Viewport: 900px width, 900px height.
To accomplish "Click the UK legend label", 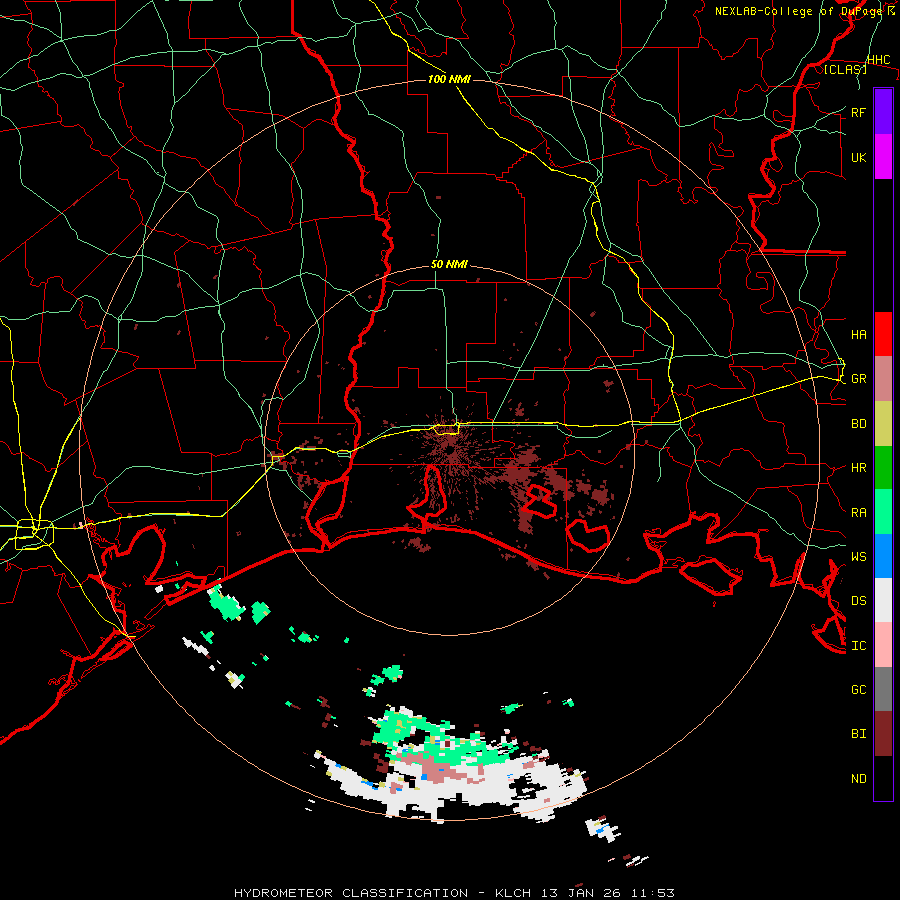I will [x=858, y=157].
